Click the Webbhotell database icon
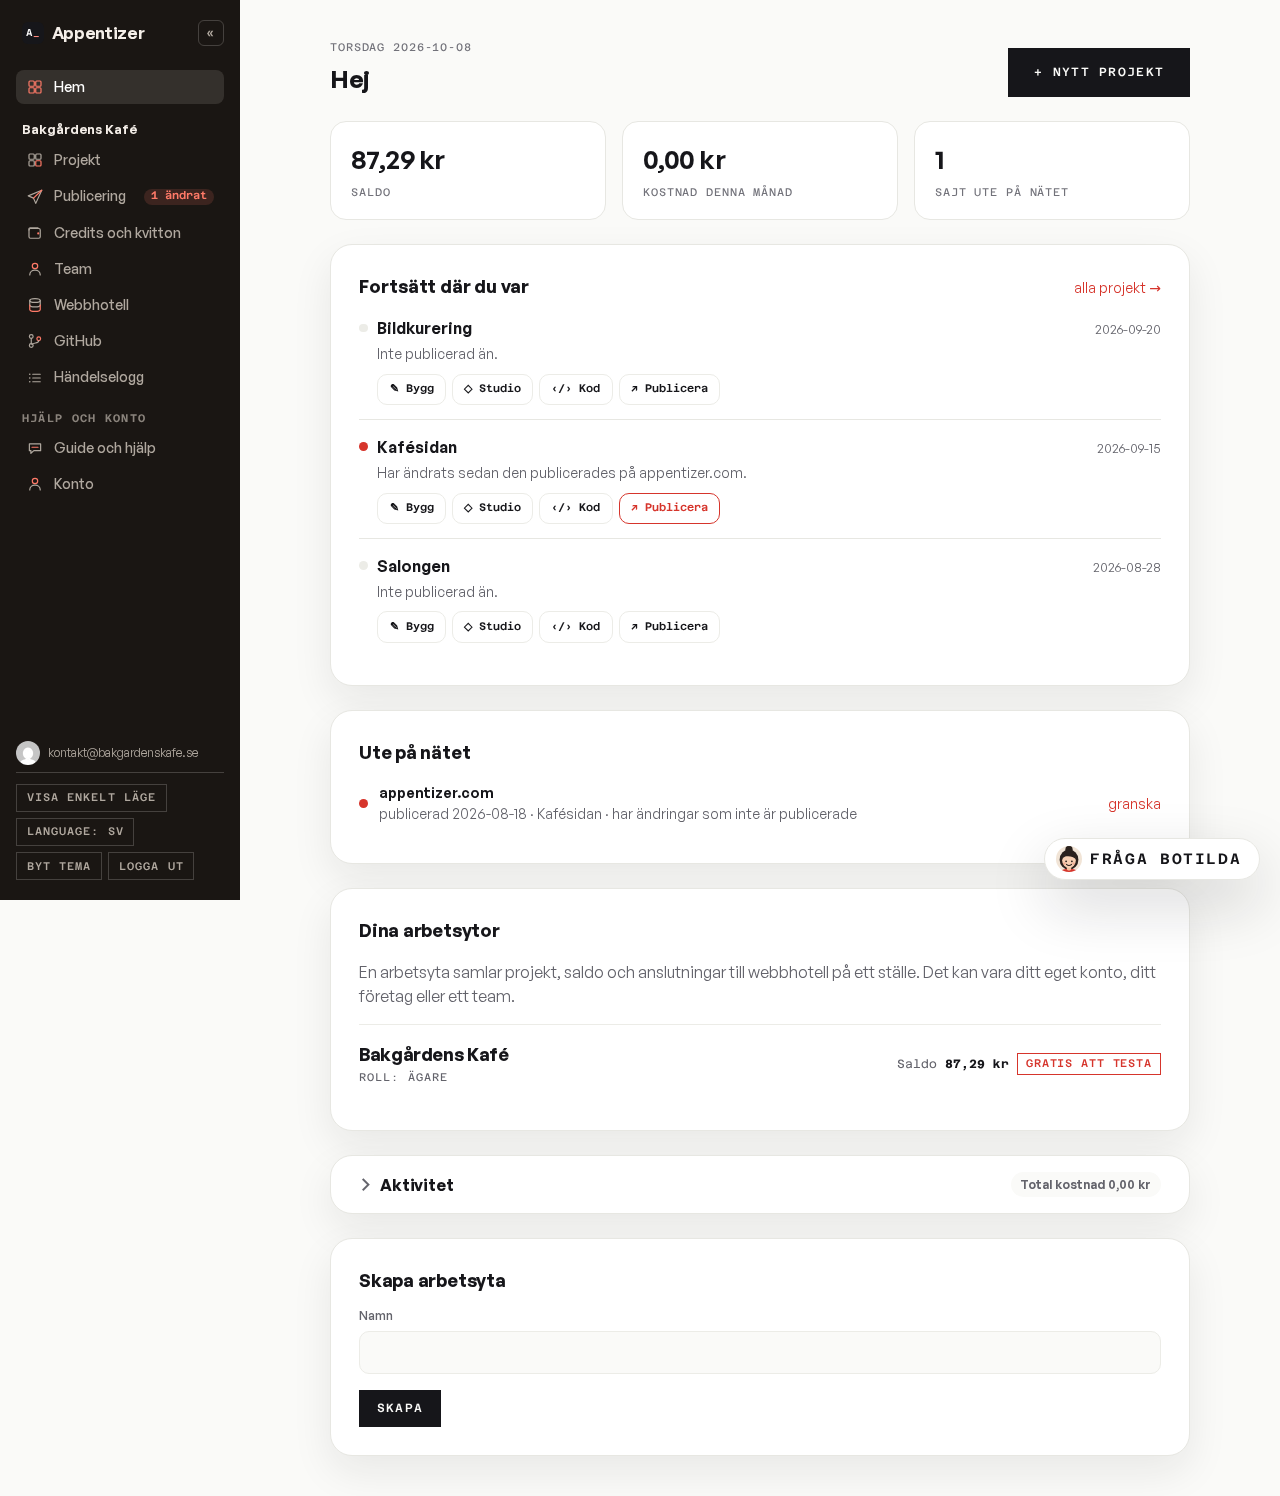Viewport: 1280px width, 1496px height. point(35,305)
